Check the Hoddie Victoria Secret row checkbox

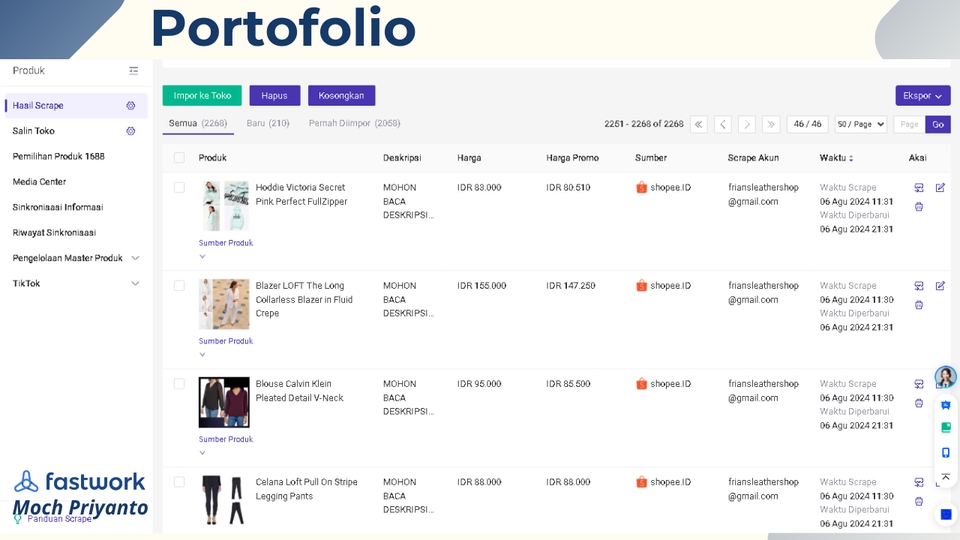pyautogui.click(x=179, y=187)
